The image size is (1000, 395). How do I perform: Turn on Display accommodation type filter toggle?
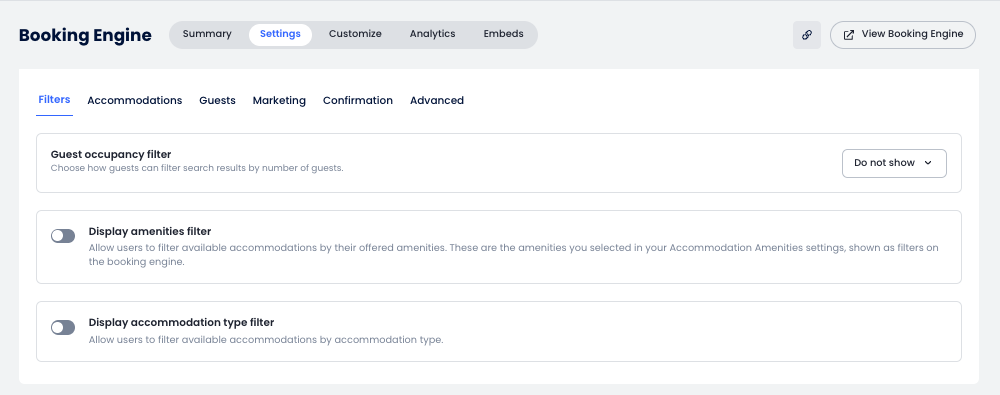(x=63, y=327)
